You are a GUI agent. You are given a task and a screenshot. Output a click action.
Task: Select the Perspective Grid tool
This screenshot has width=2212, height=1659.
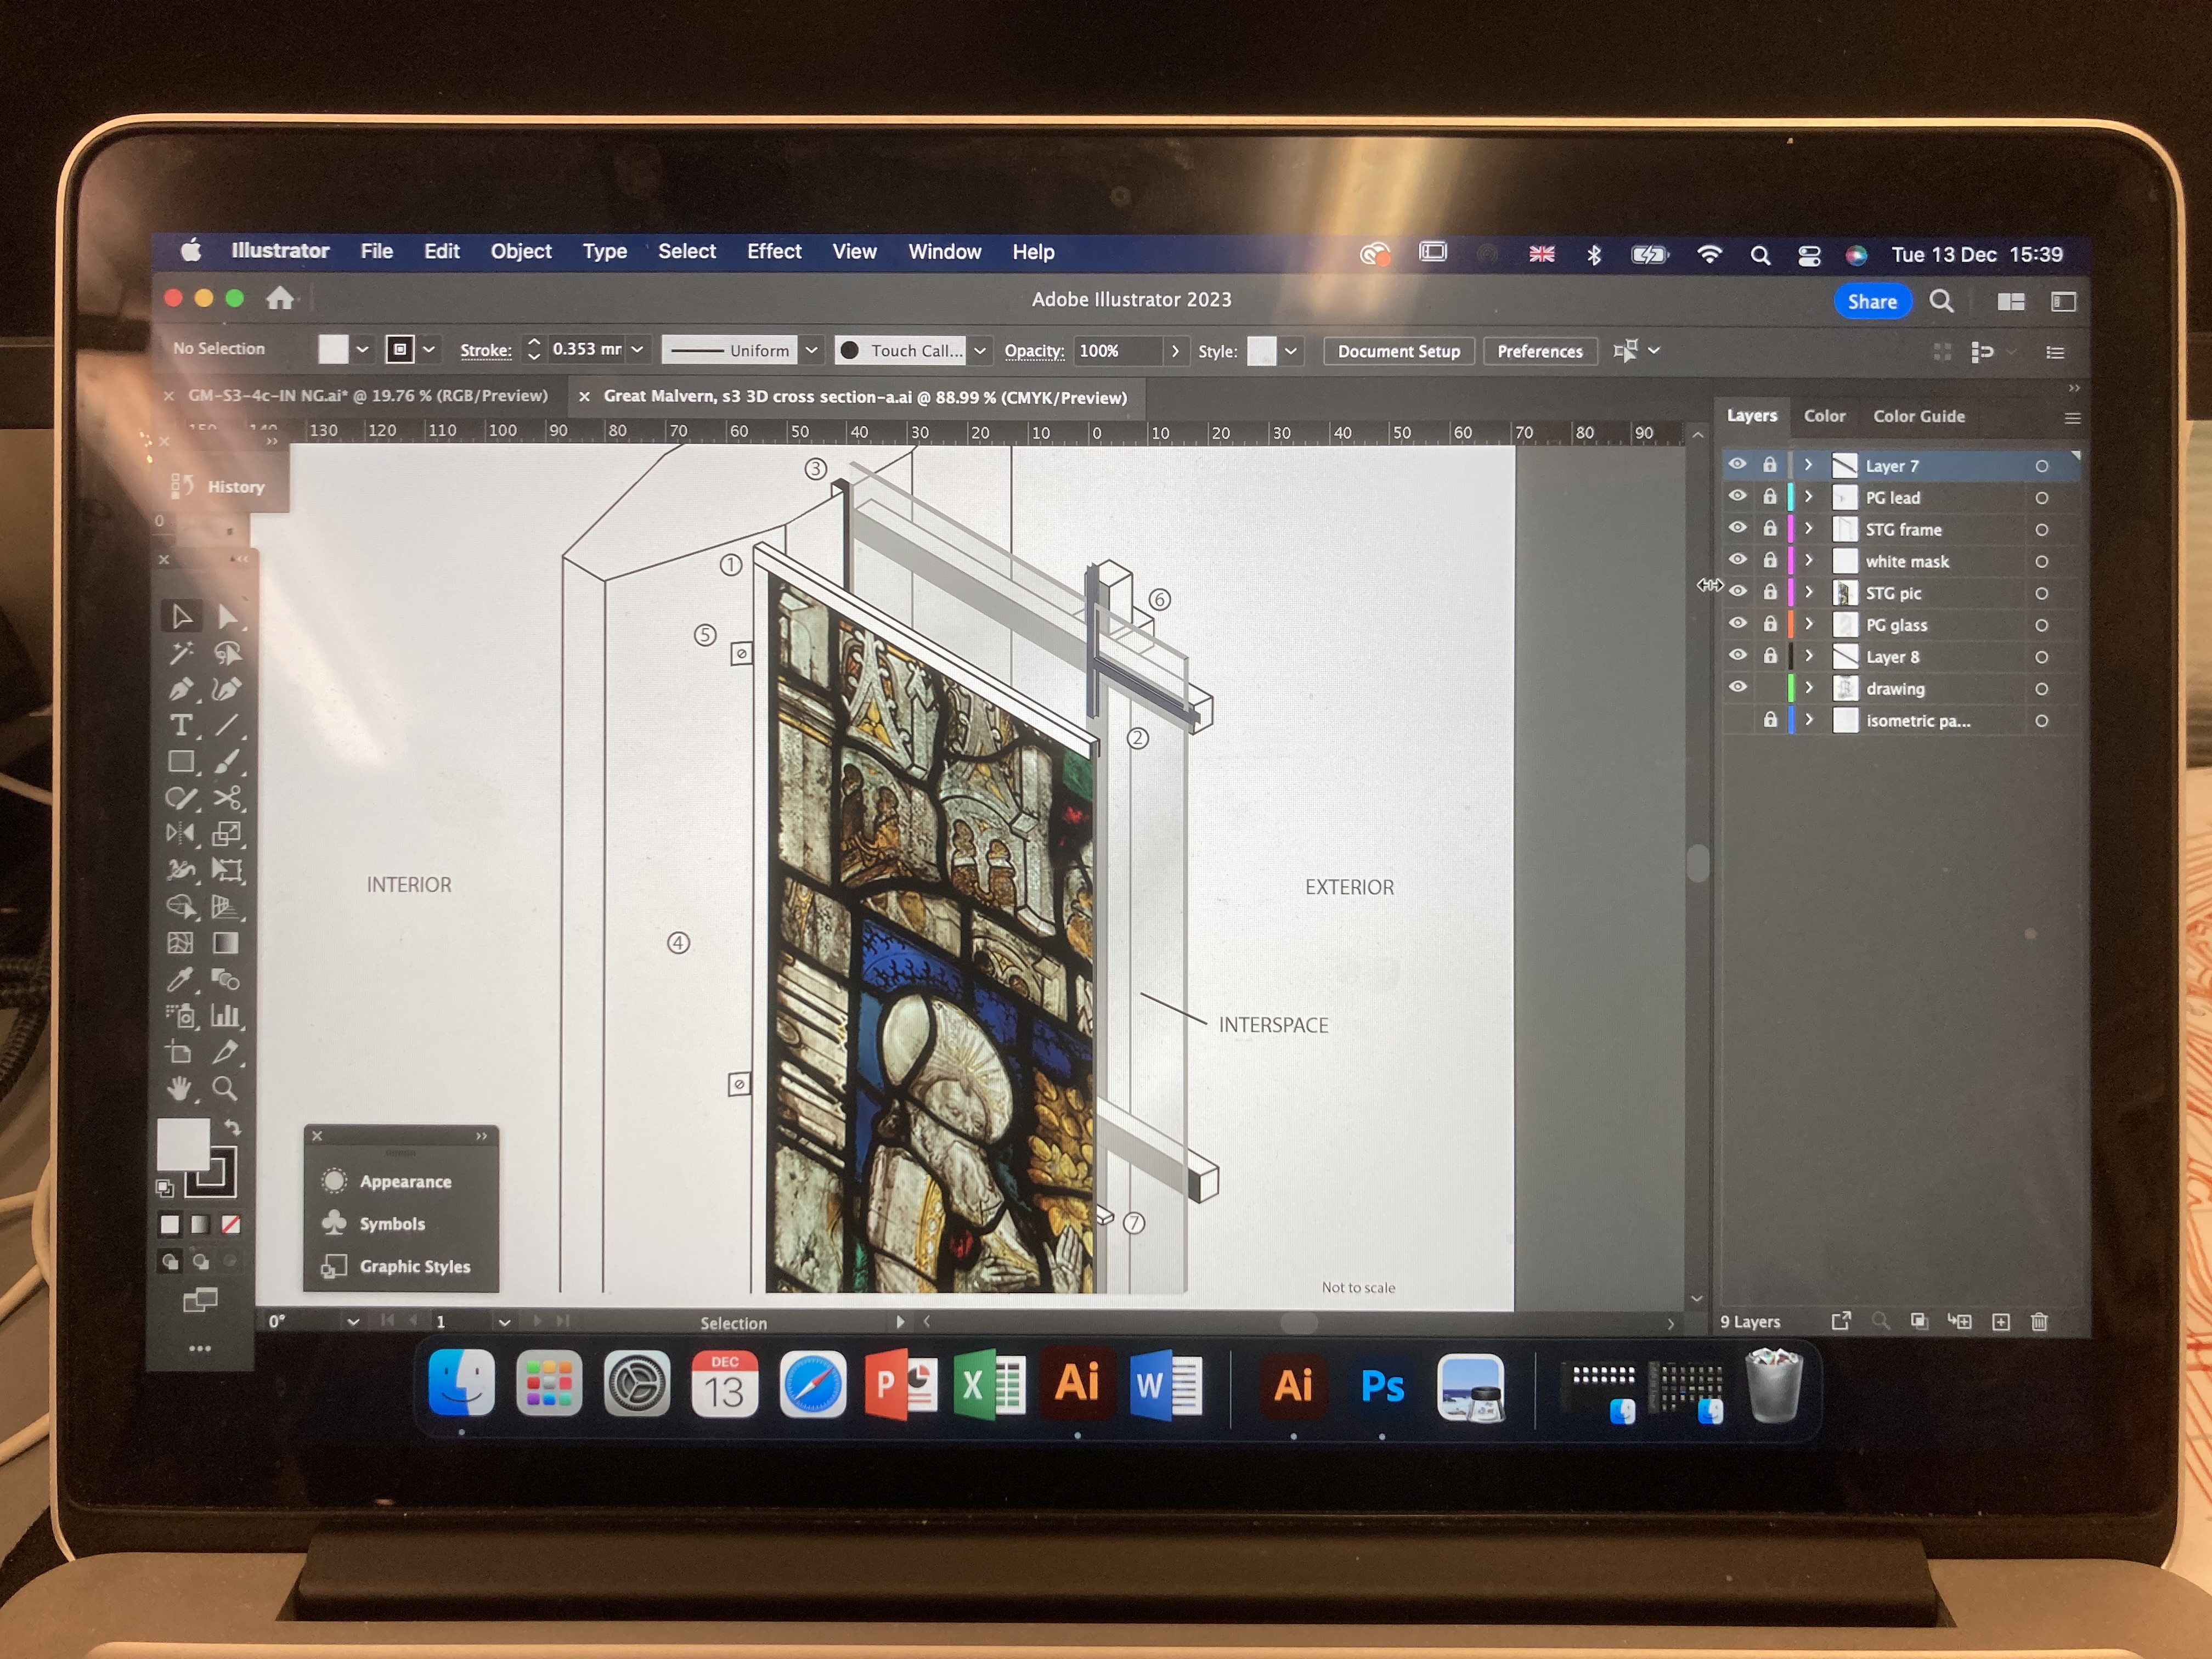[226, 907]
